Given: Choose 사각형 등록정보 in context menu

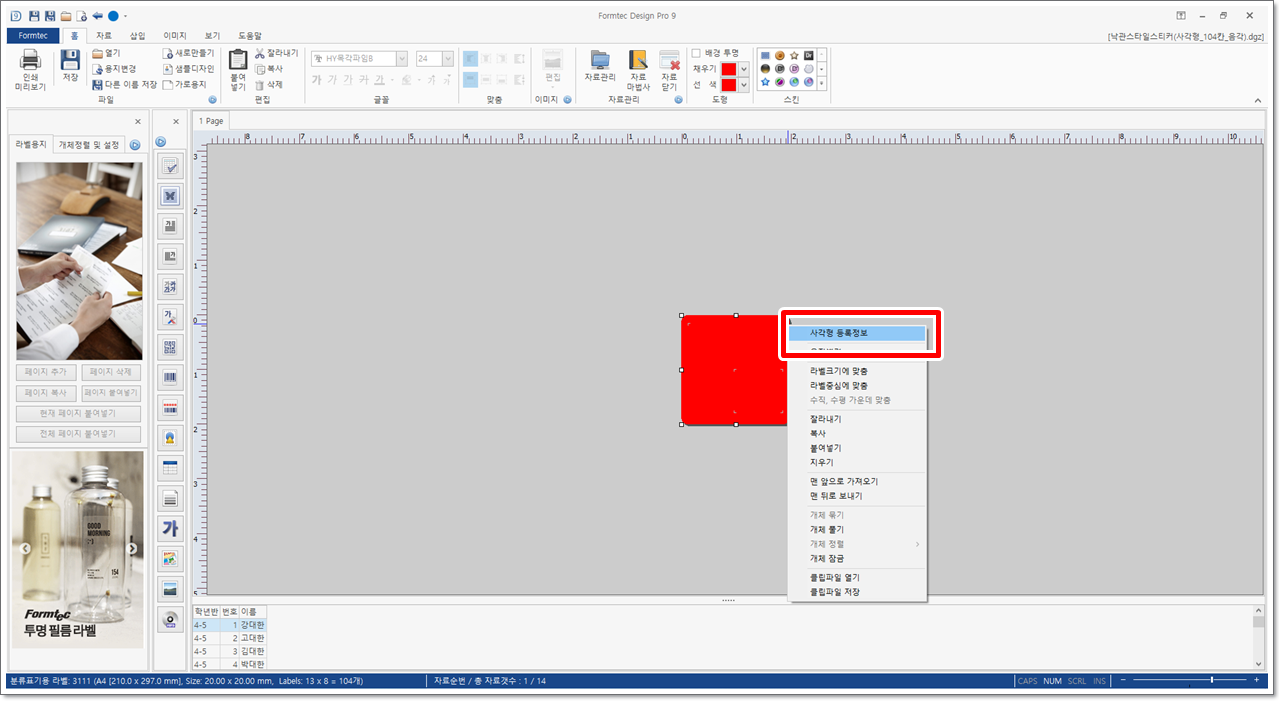Looking at the screenshot, I should pyautogui.click(x=857, y=333).
